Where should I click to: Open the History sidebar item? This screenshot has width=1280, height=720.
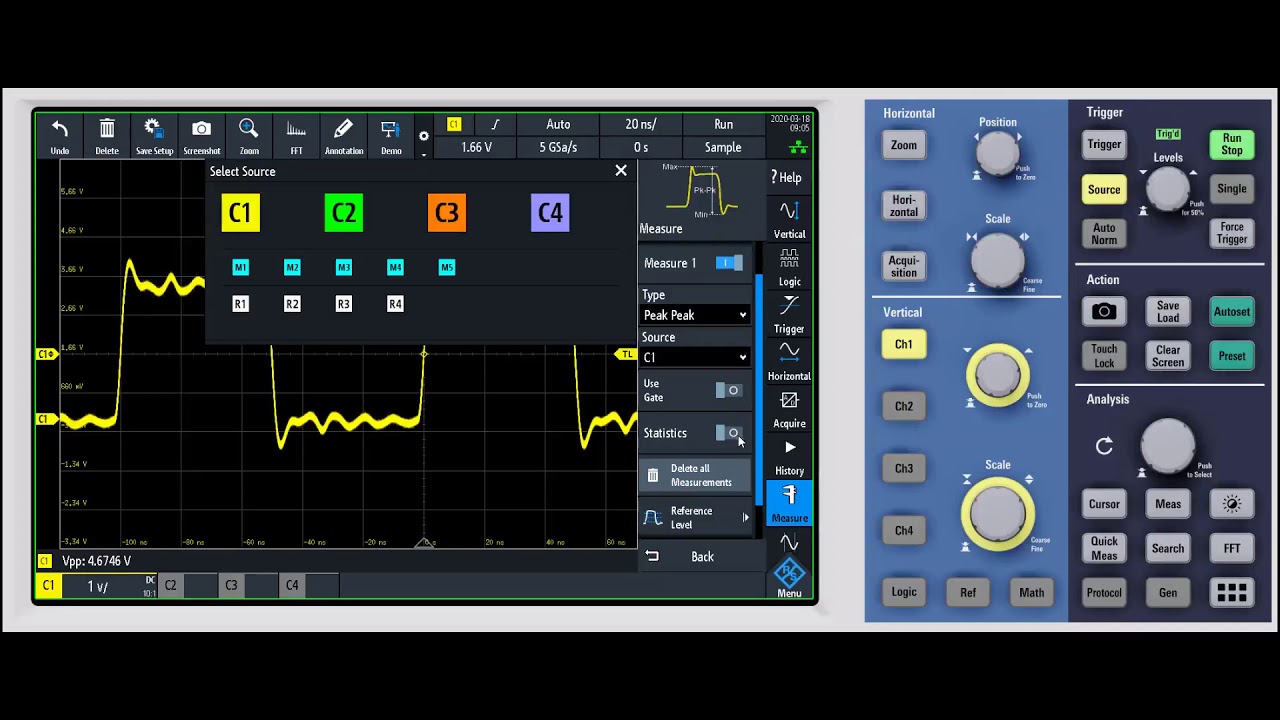click(x=789, y=457)
